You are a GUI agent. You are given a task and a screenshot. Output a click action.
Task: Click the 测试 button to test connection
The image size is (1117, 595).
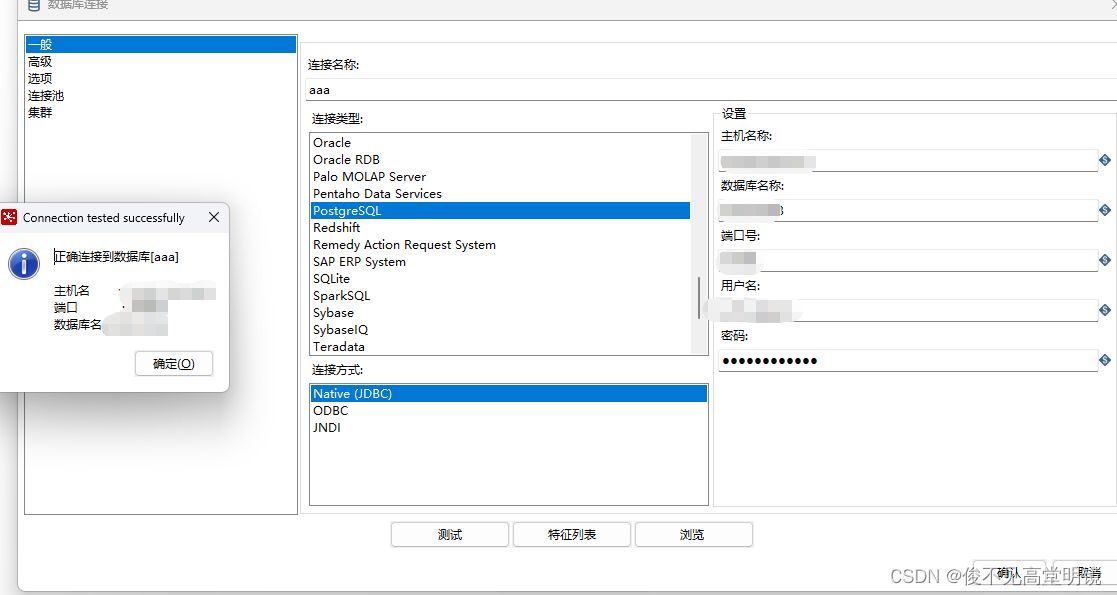tap(449, 534)
